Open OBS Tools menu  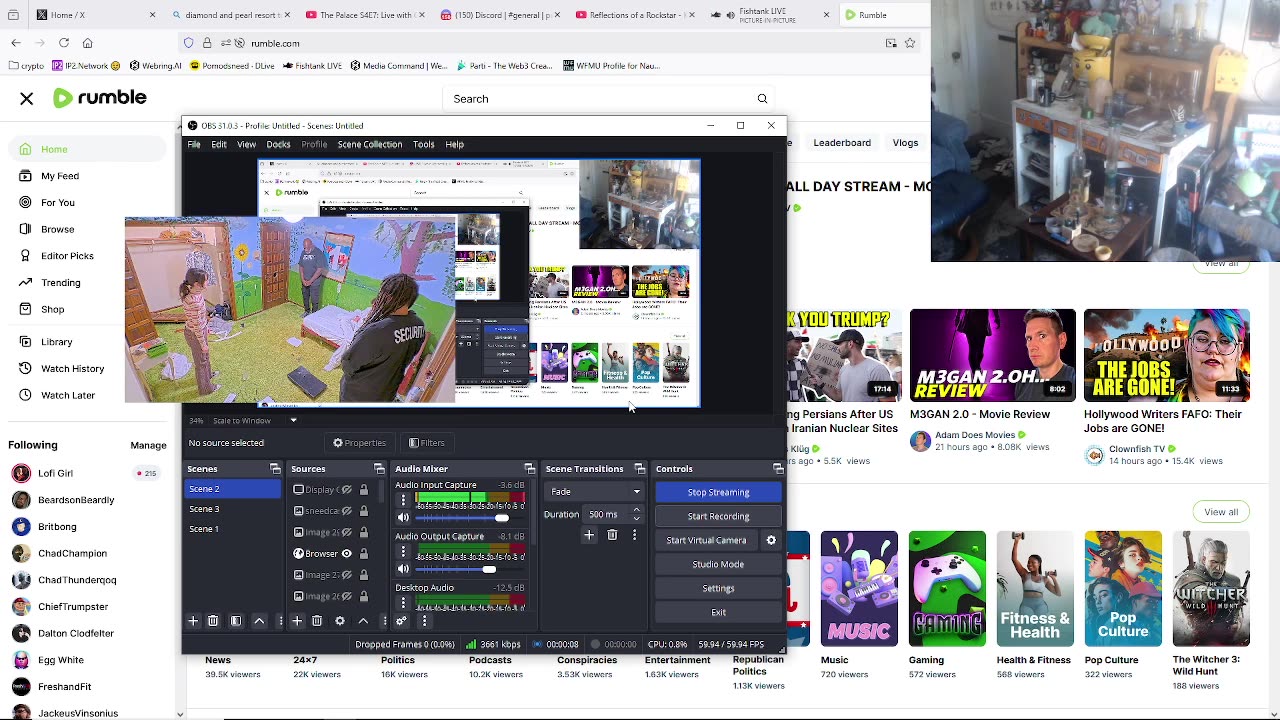click(424, 144)
